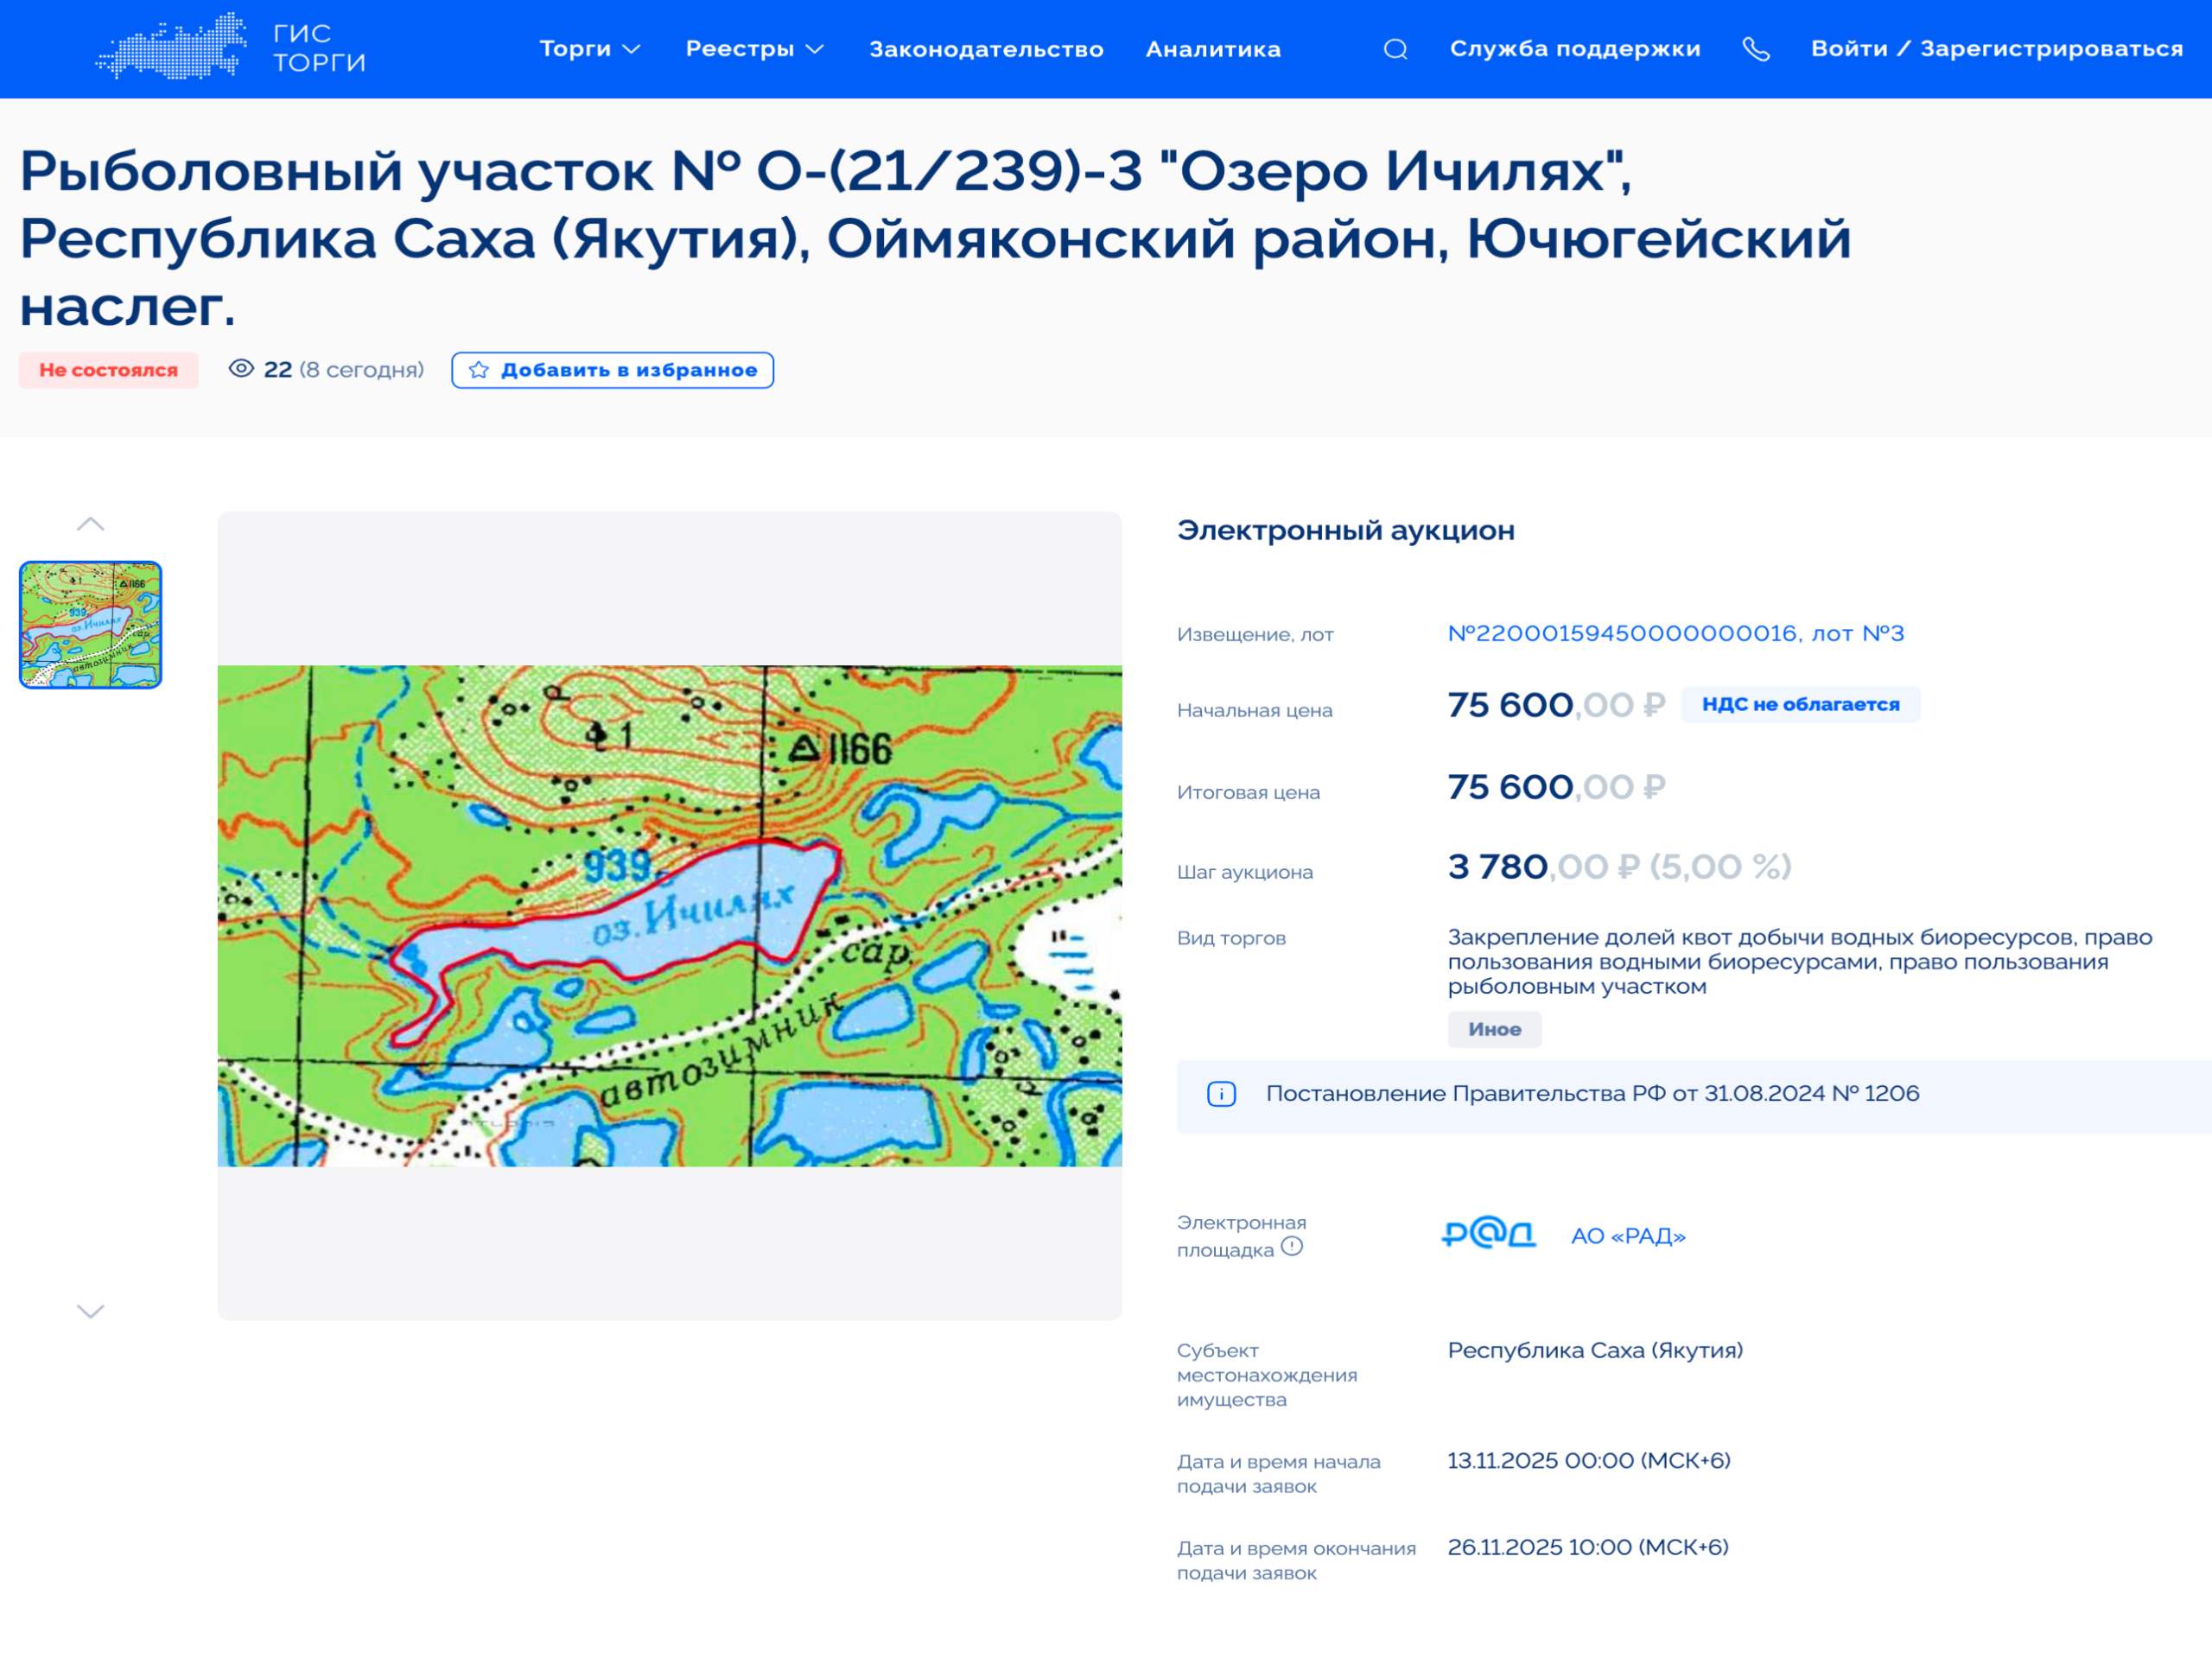Image resolution: width=2212 pixels, height=1658 pixels.
Task: Click the info icon in Постановление banner
Action: click(1221, 1094)
